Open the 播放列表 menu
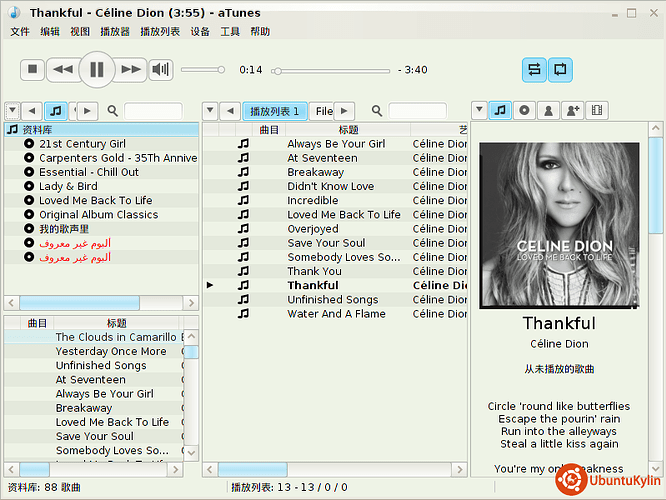 click(160, 31)
